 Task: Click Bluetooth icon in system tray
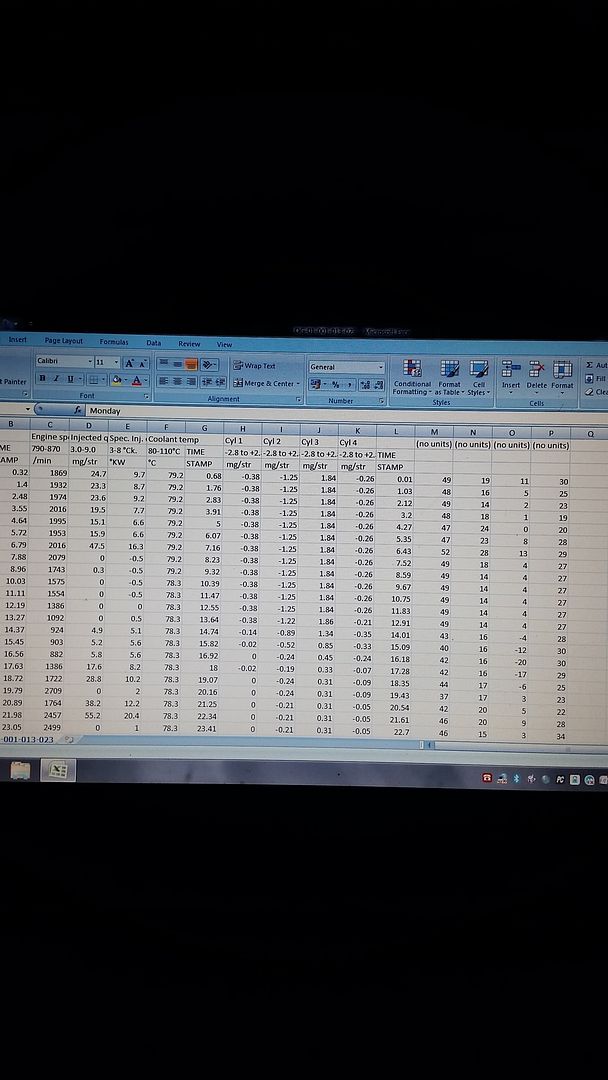pos(517,778)
